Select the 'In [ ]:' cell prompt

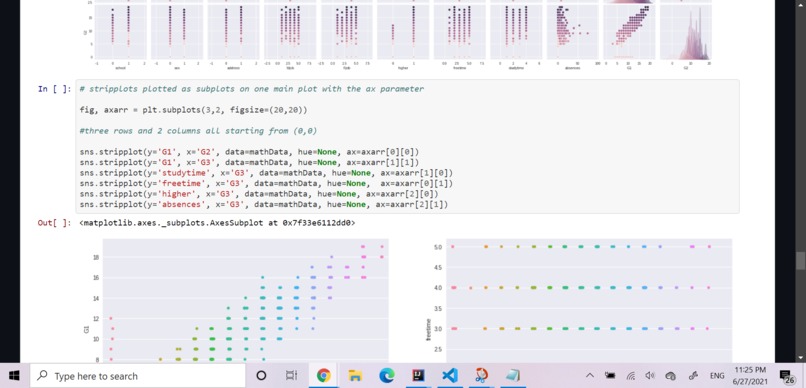[x=54, y=89]
